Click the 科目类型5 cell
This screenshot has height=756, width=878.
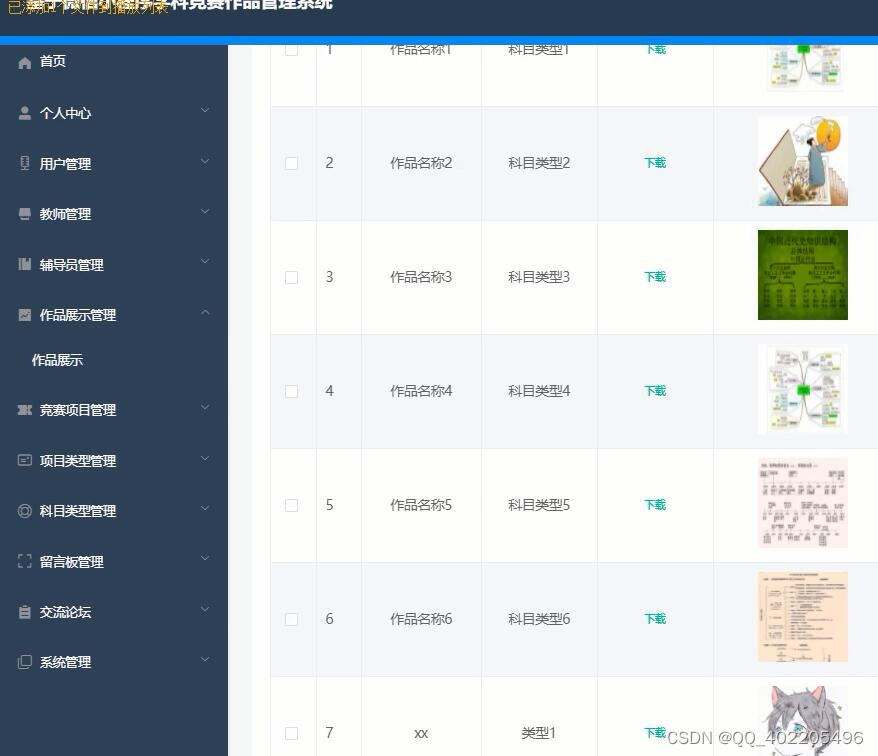tap(539, 505)
